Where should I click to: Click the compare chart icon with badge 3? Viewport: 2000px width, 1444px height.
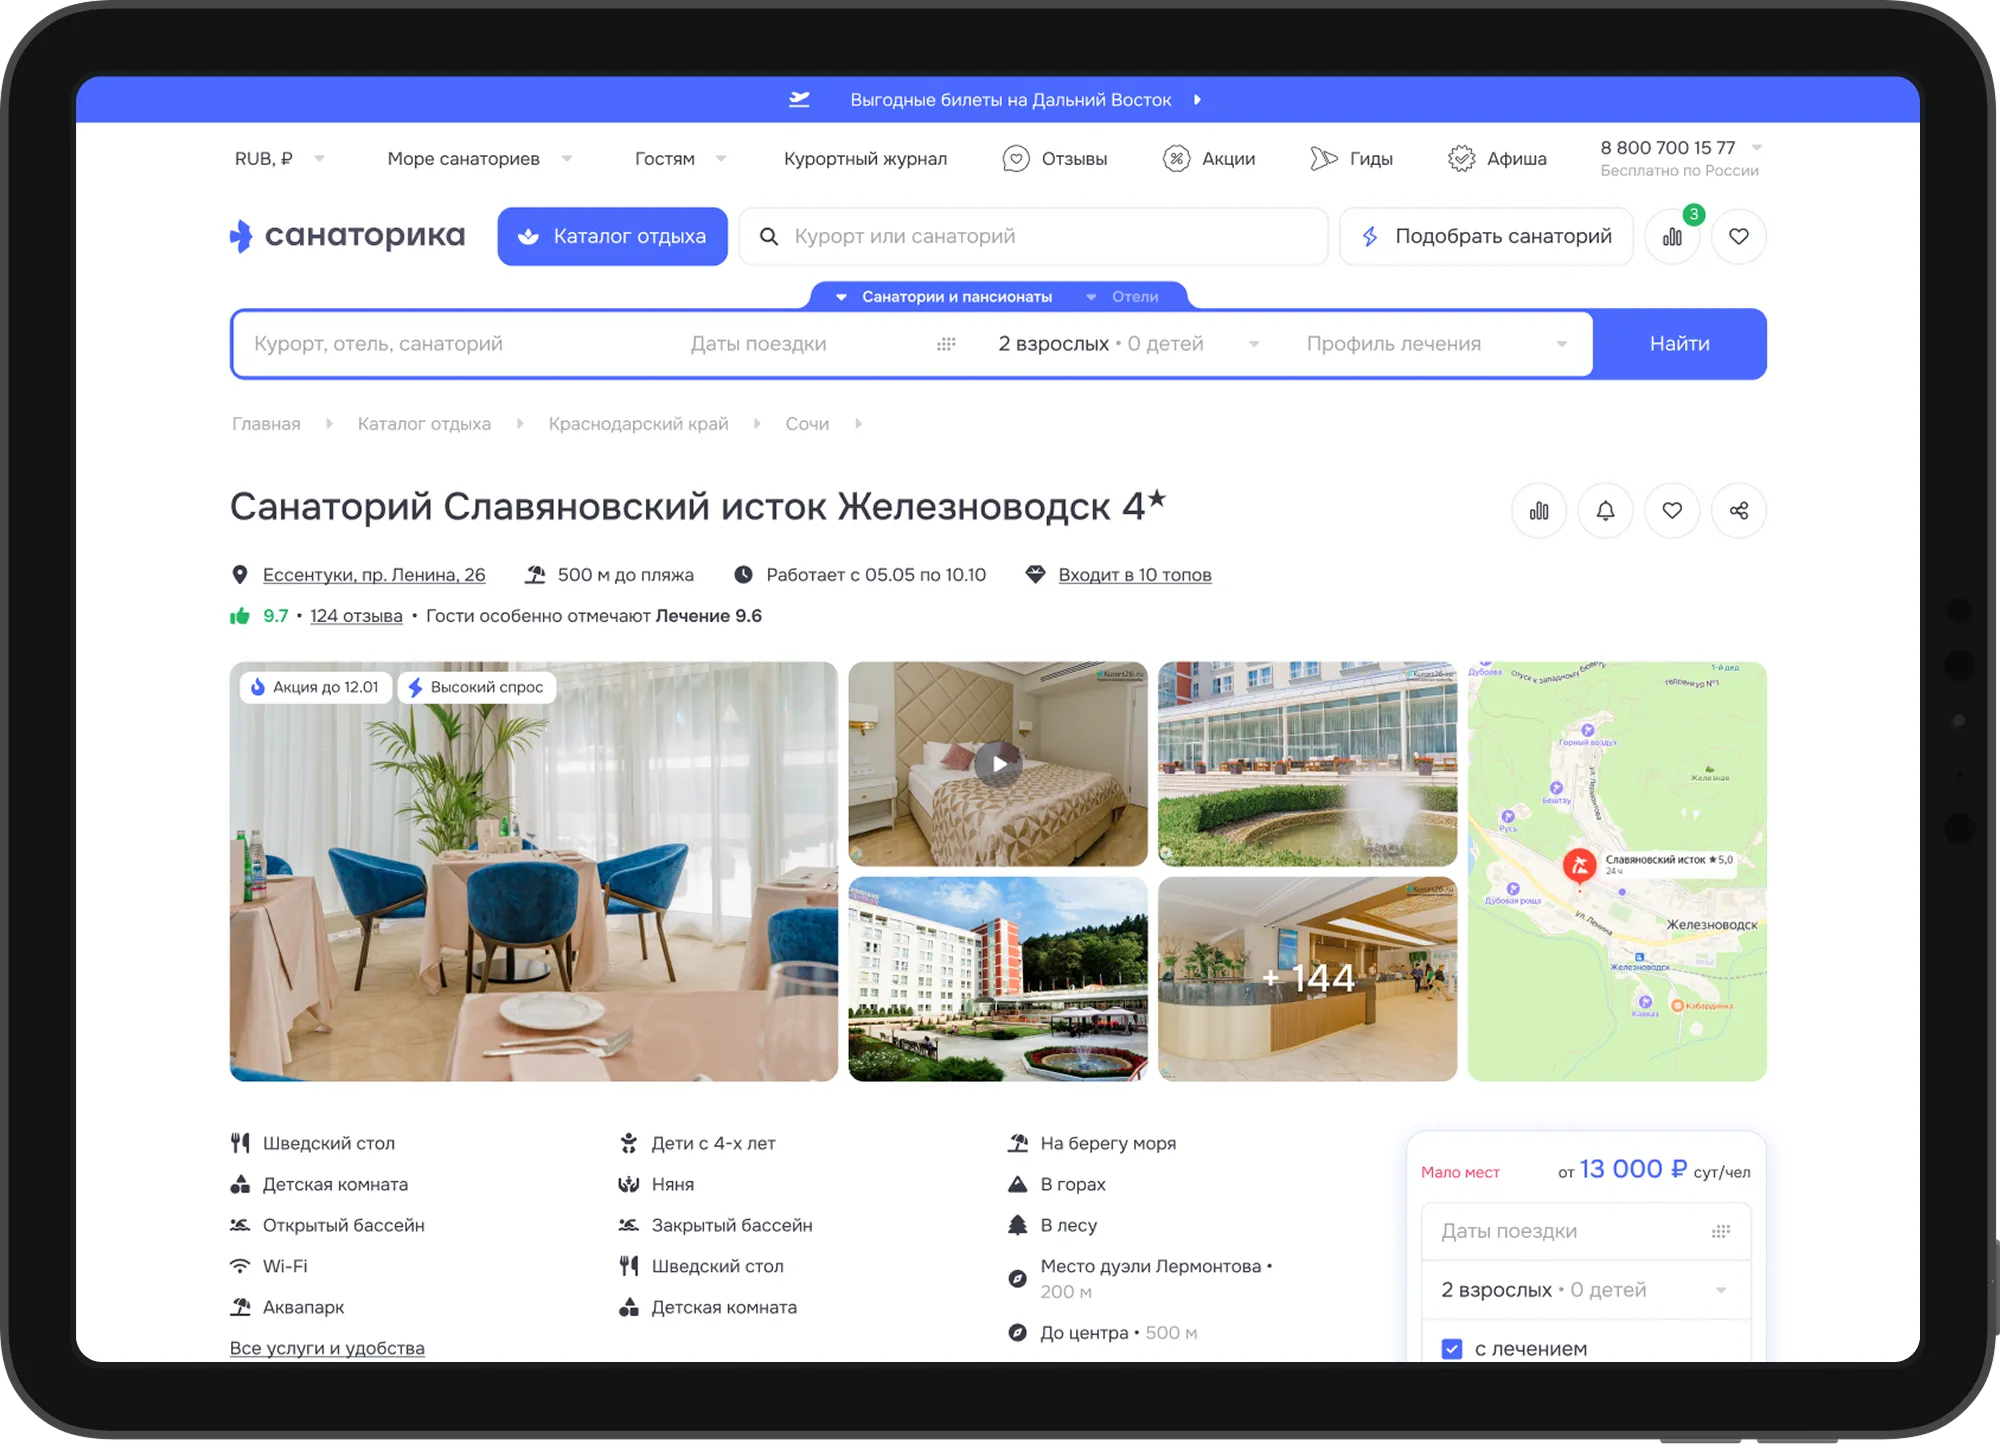coord(1672,237)
